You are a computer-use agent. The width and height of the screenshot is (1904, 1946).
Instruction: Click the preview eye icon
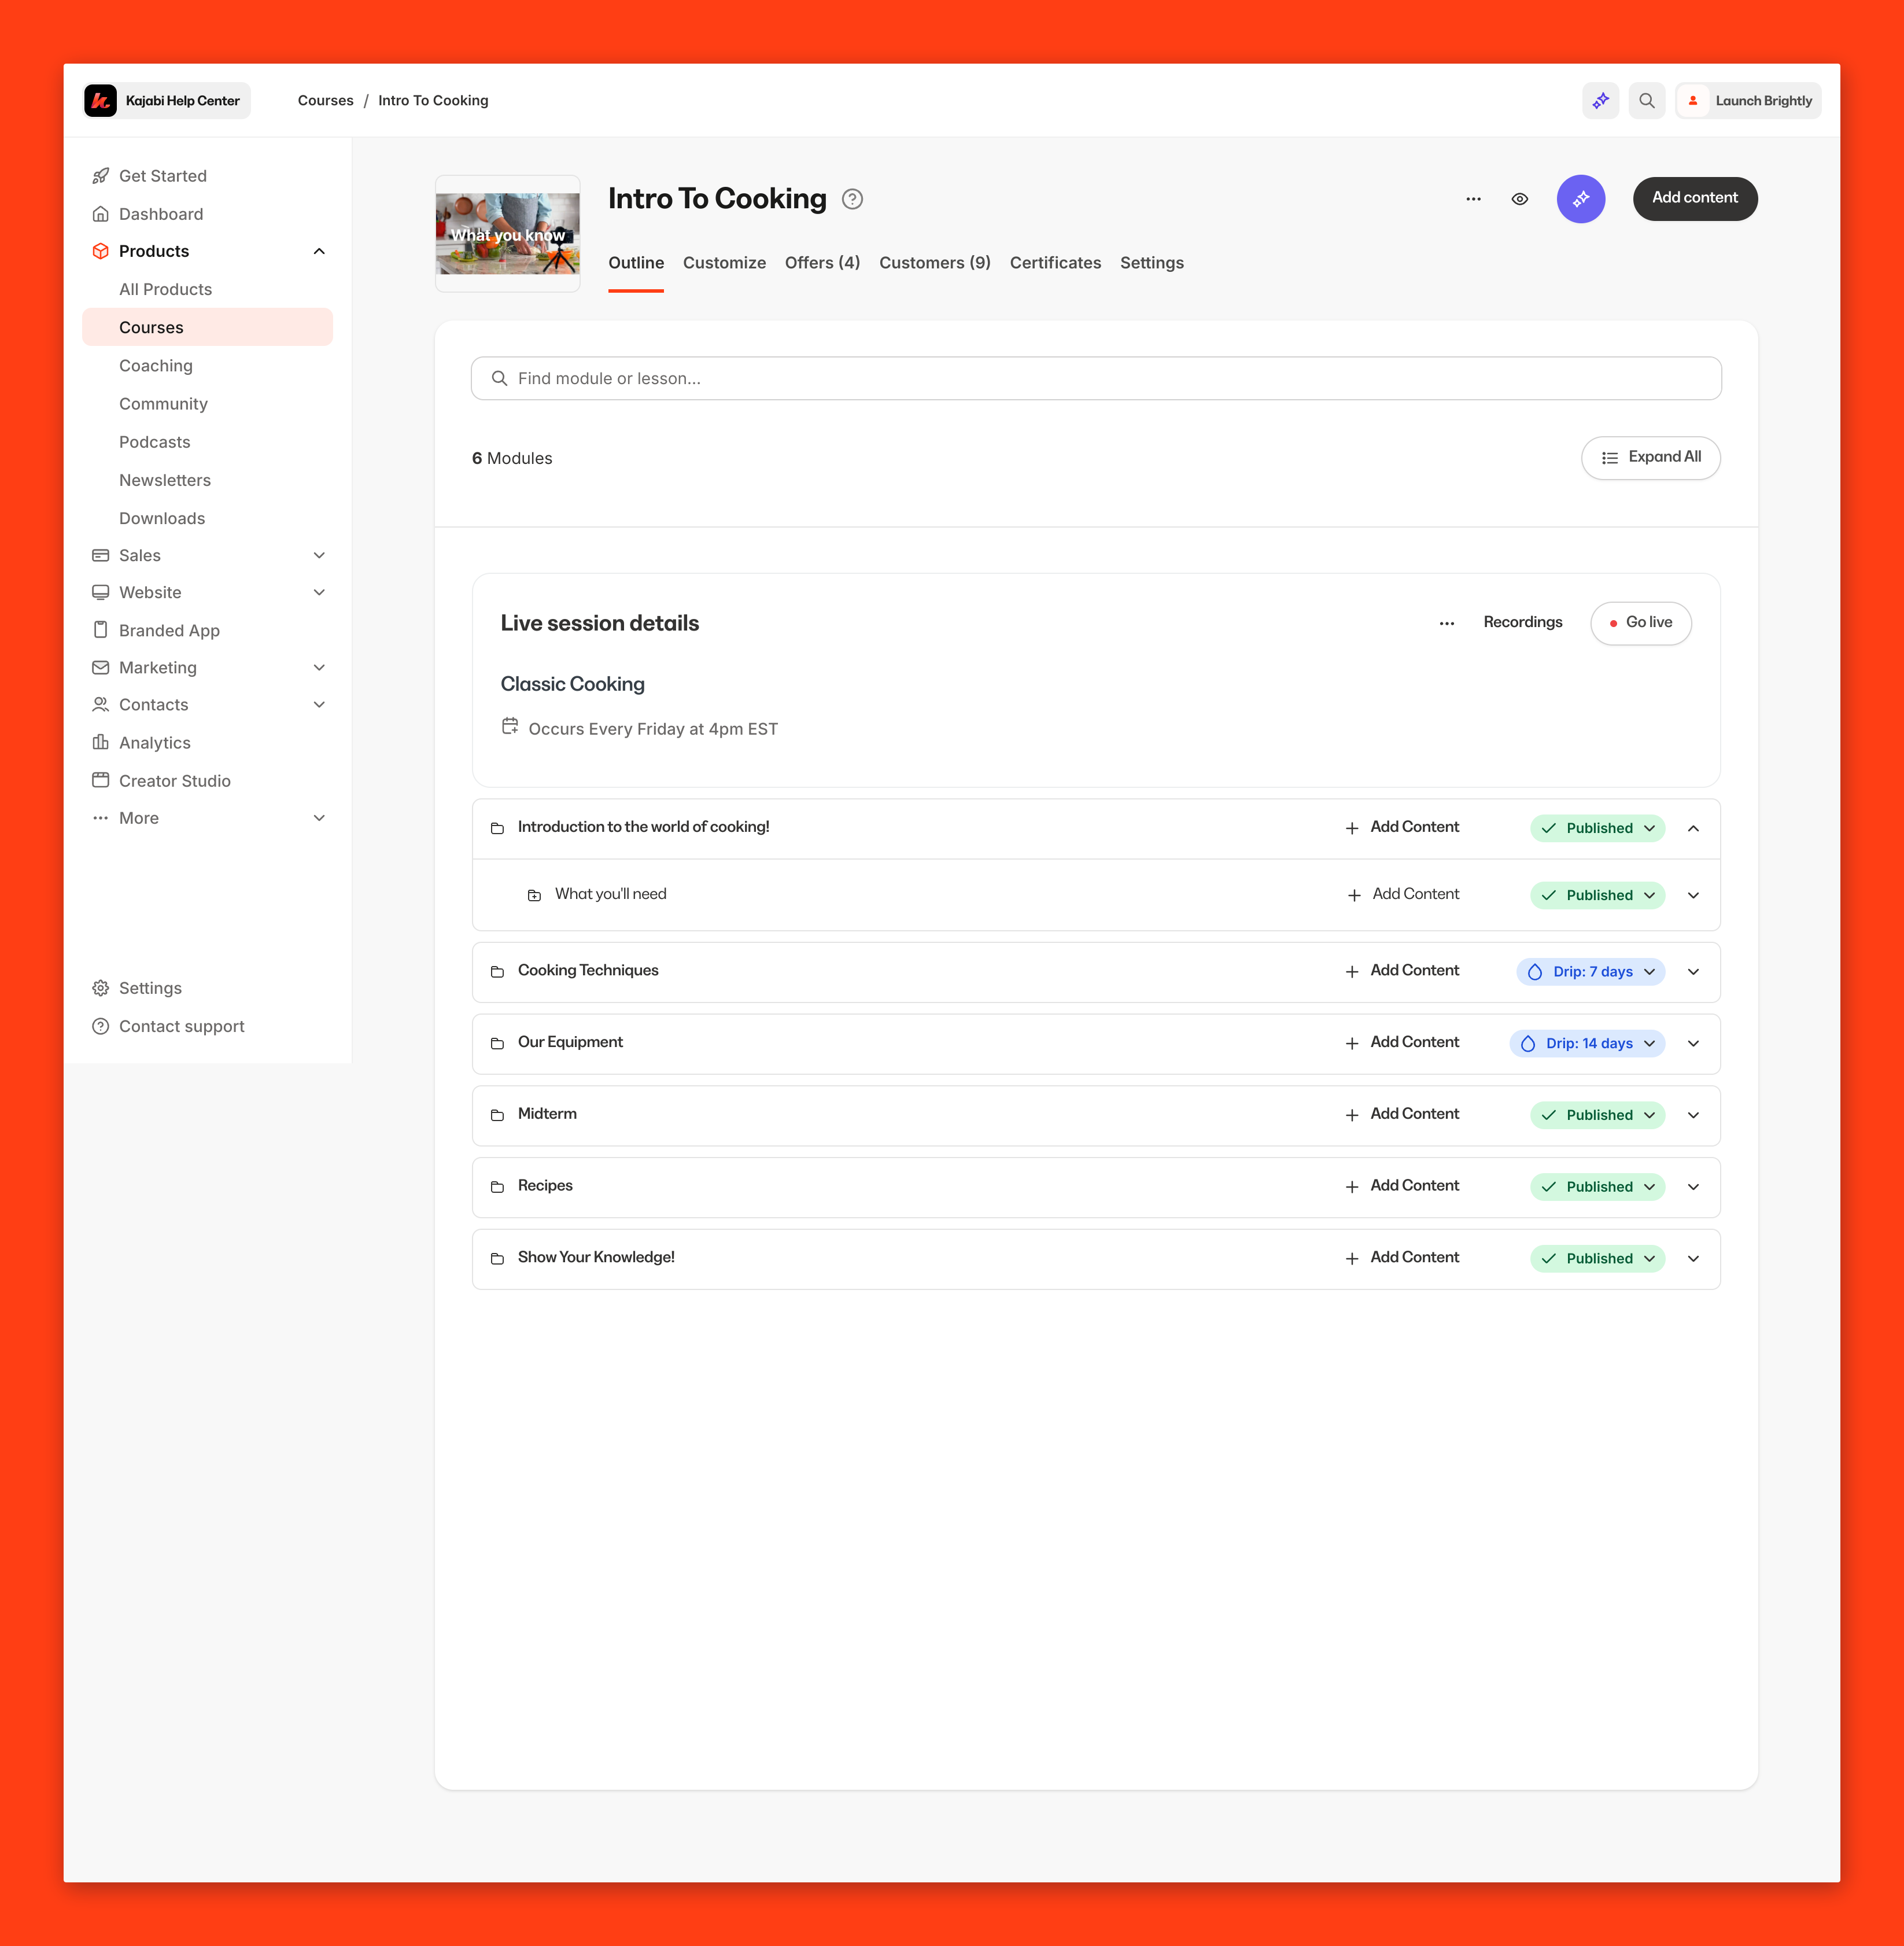[x=1519, y=199]
